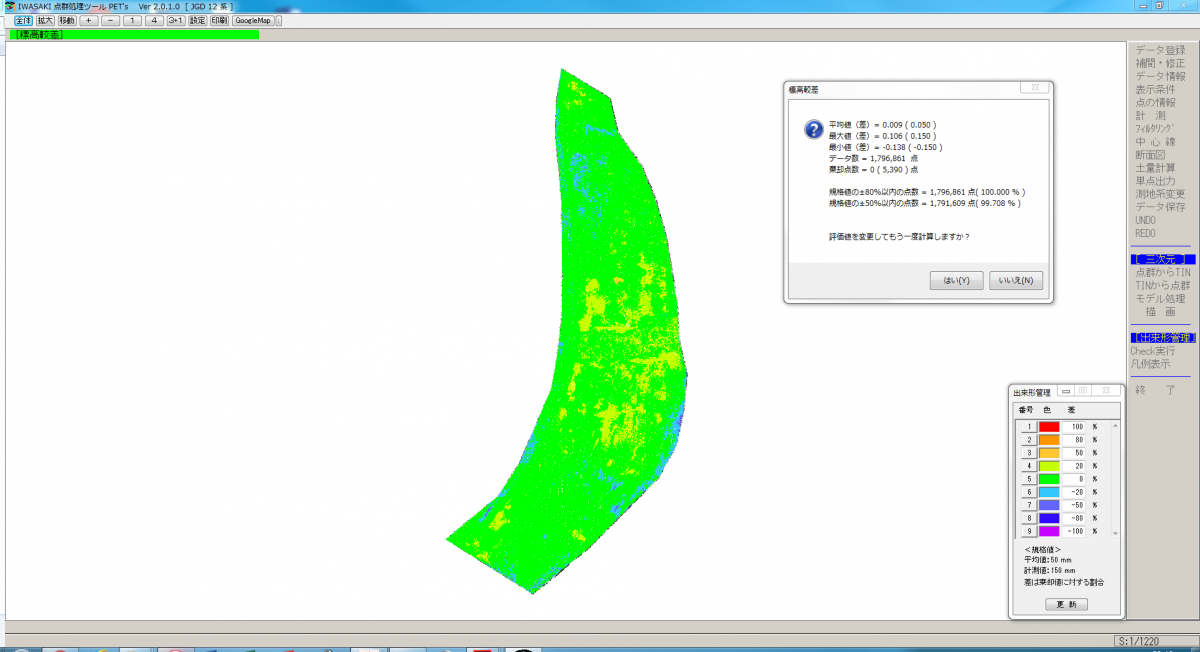This screenshot has width=1200, height=652.
Task: Open the 設定 settings toolbar button
Action: (197, 20)
